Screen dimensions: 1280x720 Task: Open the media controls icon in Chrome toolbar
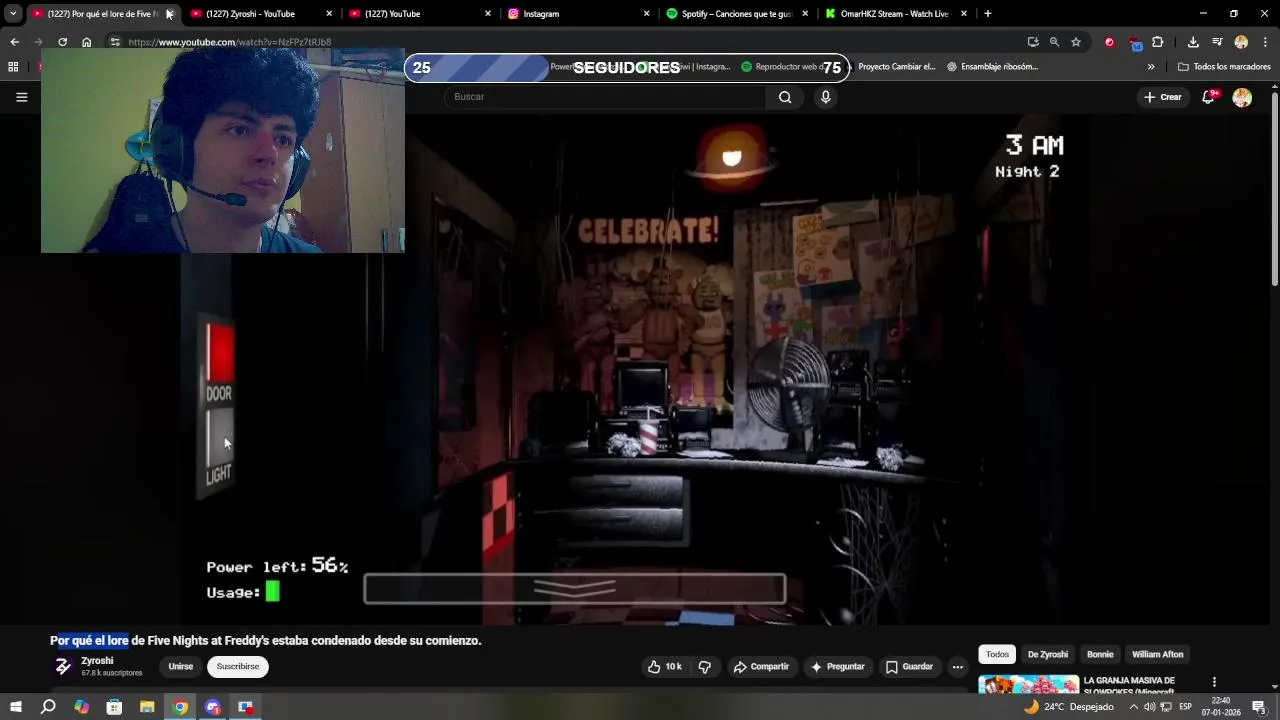[1217, 42]
